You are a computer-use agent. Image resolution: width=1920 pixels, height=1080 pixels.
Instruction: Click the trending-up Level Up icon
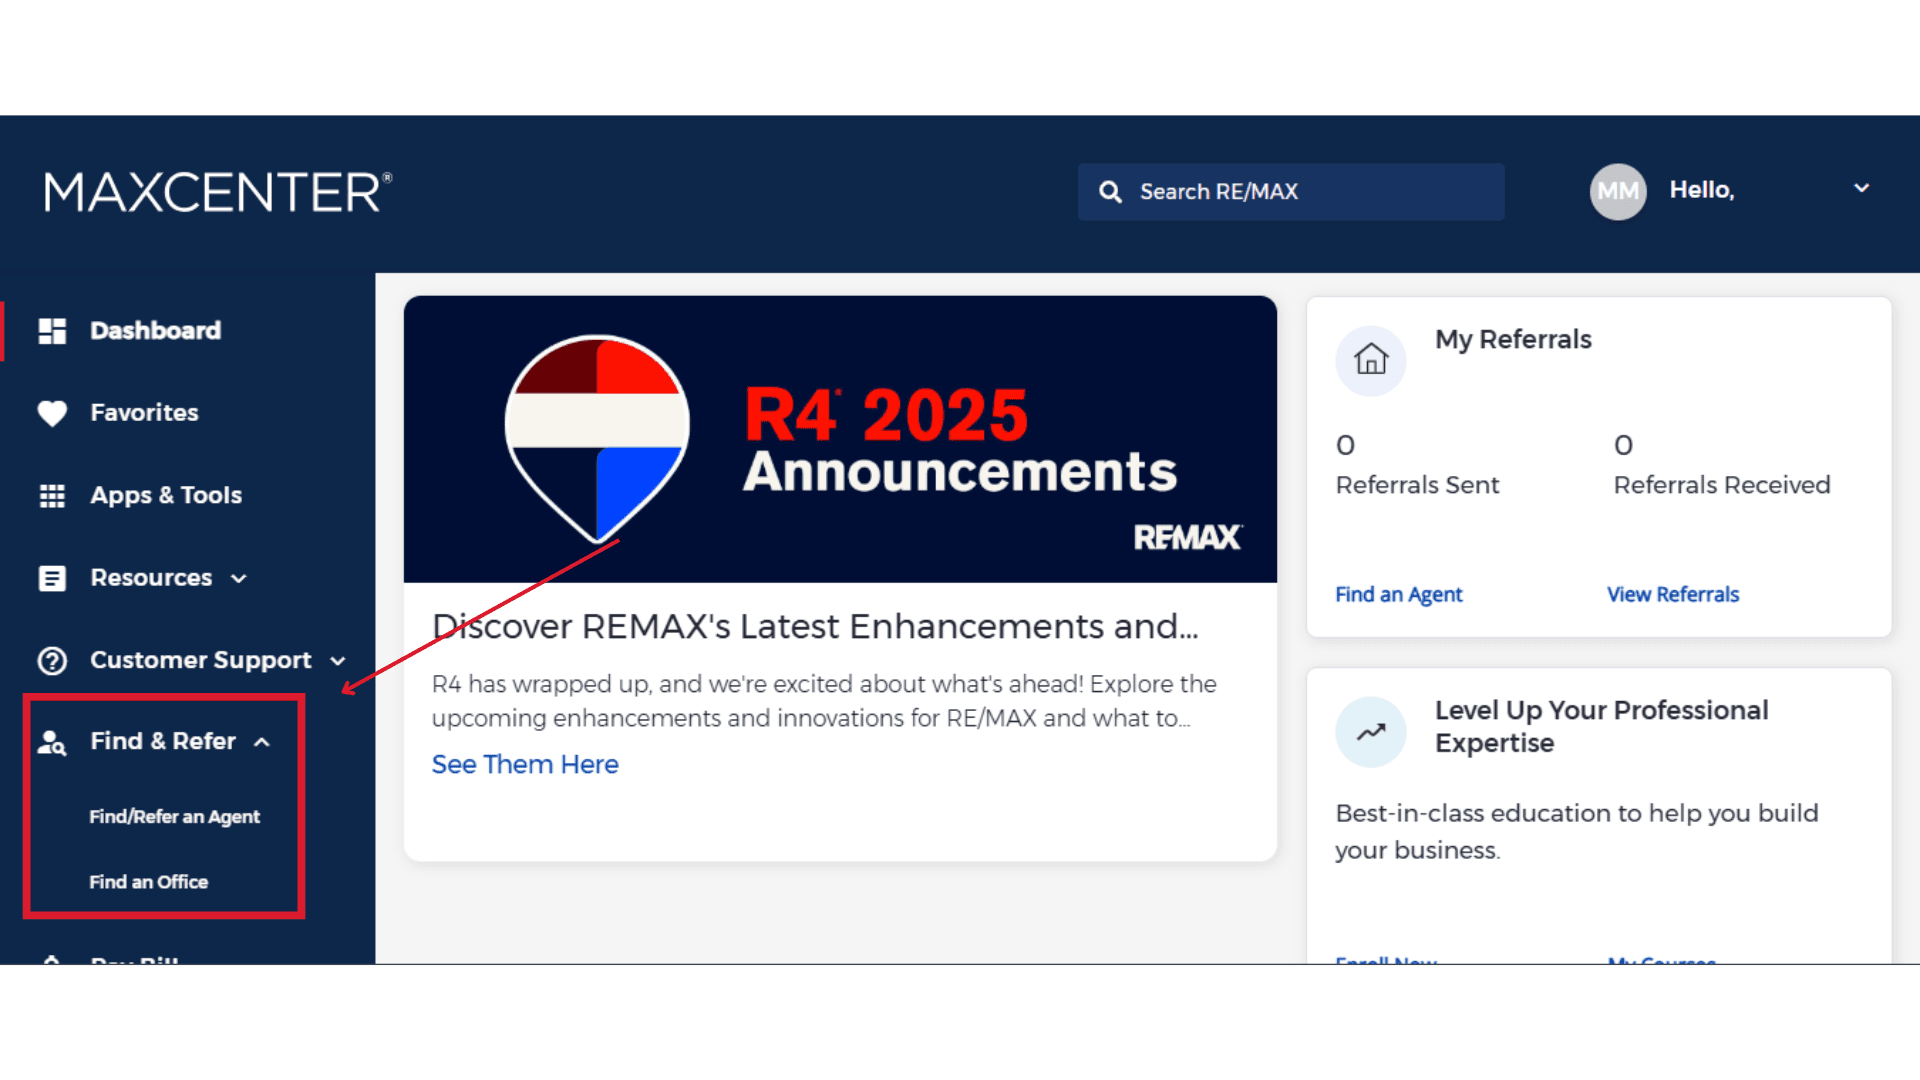1371,732
